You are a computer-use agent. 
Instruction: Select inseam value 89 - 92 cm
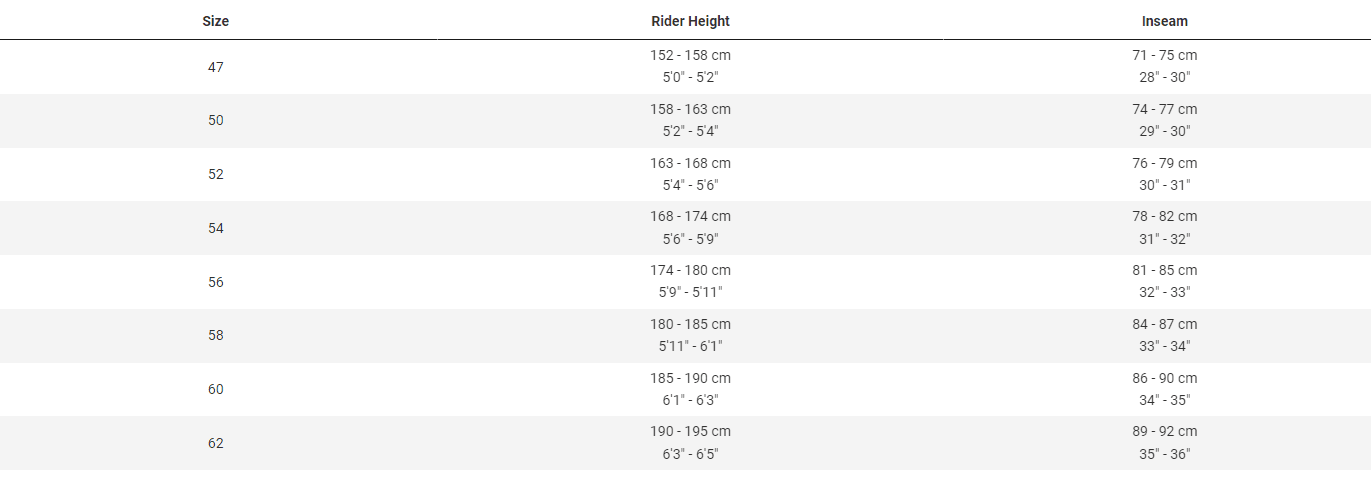click(x=1164, y=432)
